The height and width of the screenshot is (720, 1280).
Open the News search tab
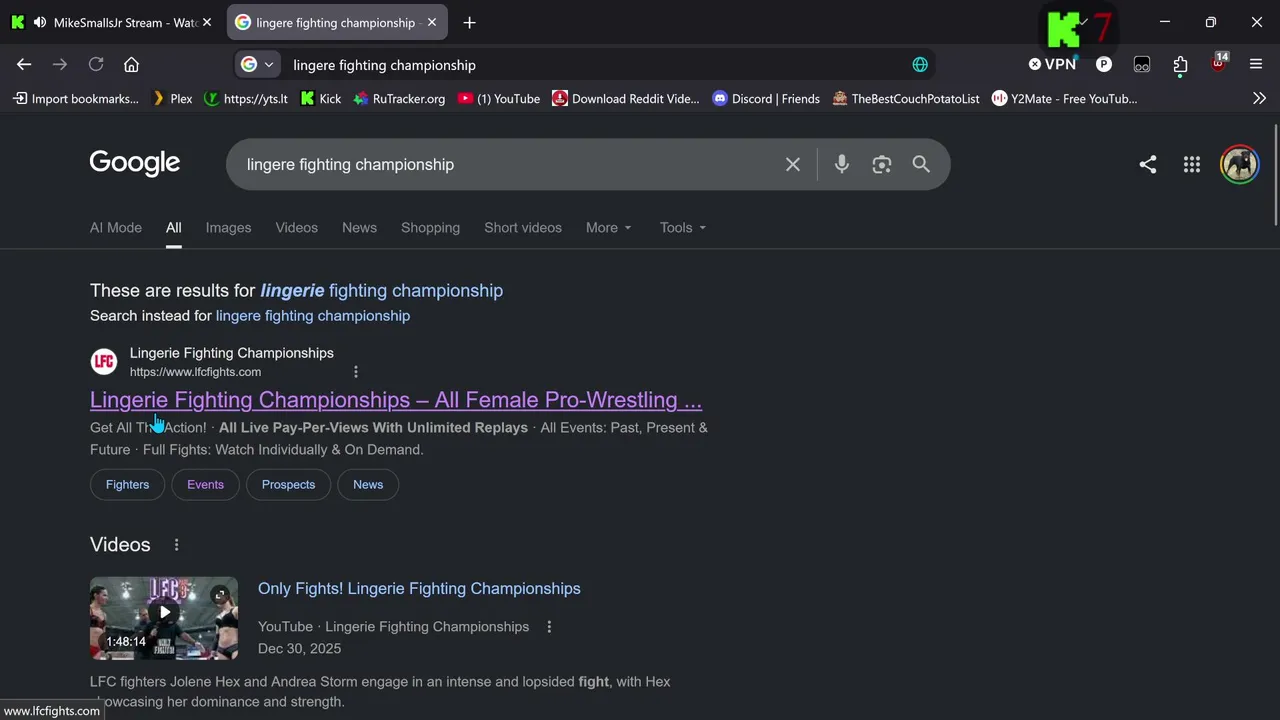359,227
